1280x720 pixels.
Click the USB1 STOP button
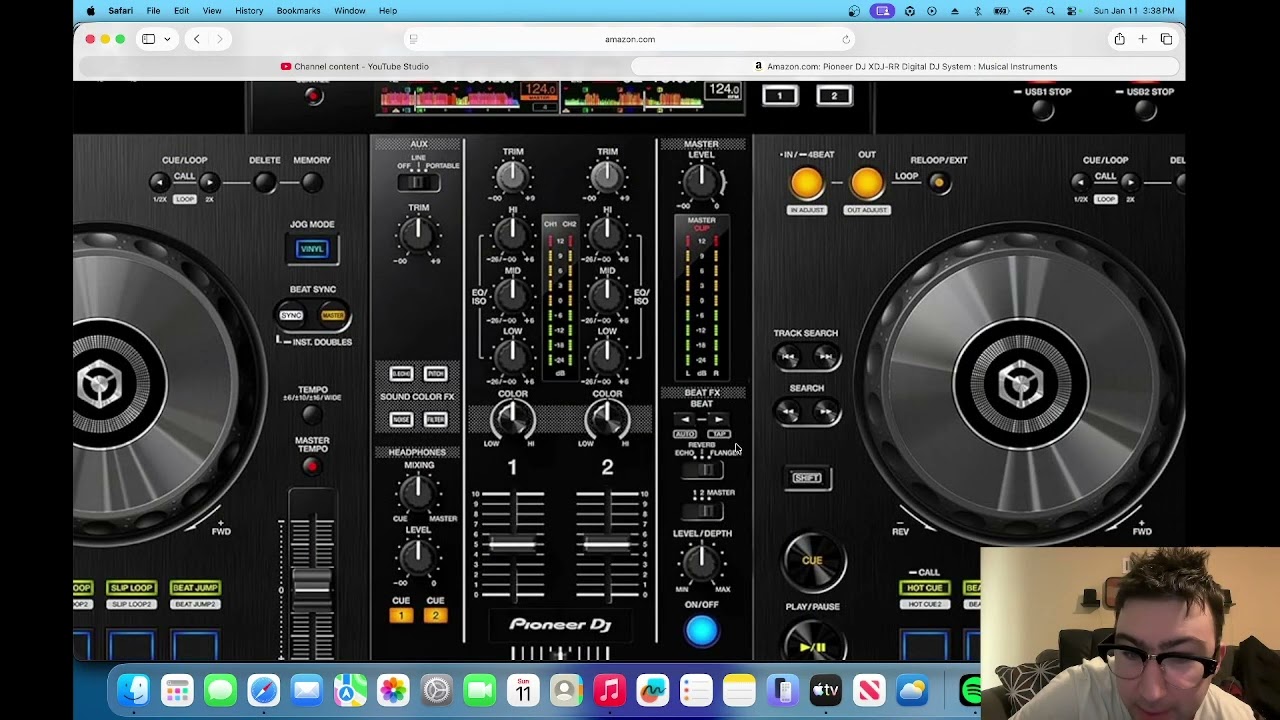coord(1043,111)
